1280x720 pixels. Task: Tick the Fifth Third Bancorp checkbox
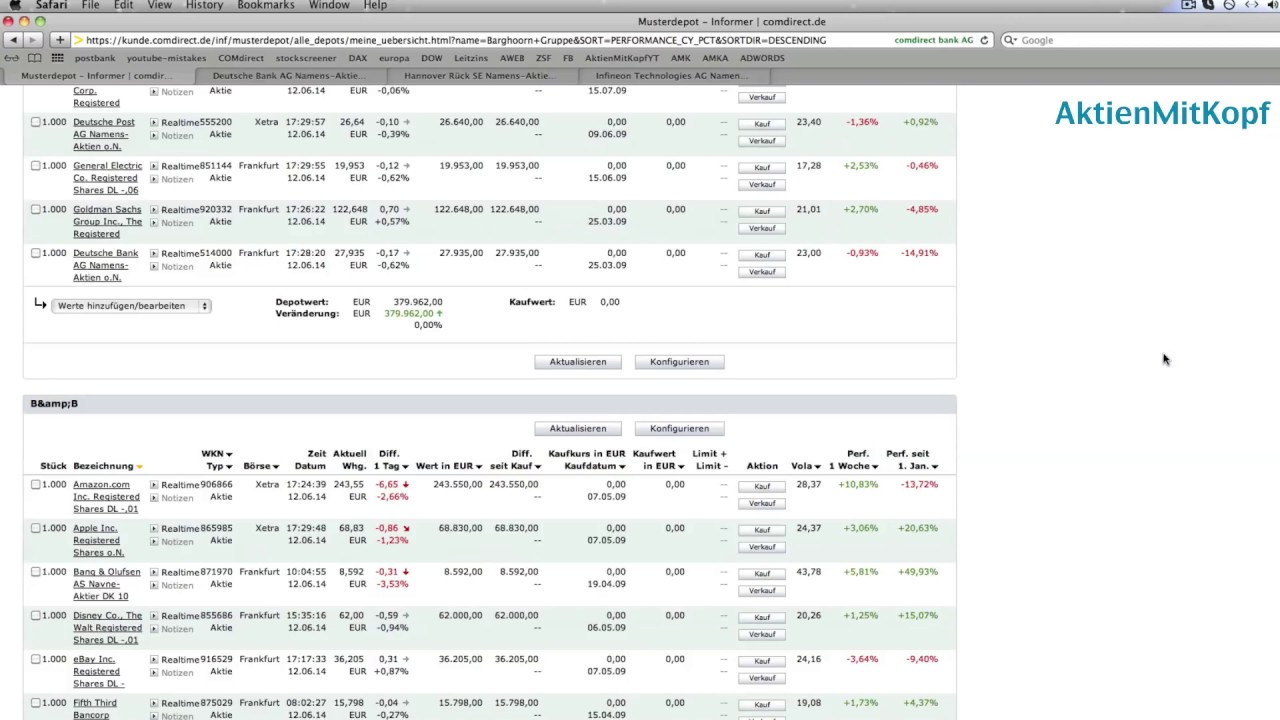[36, 704]
